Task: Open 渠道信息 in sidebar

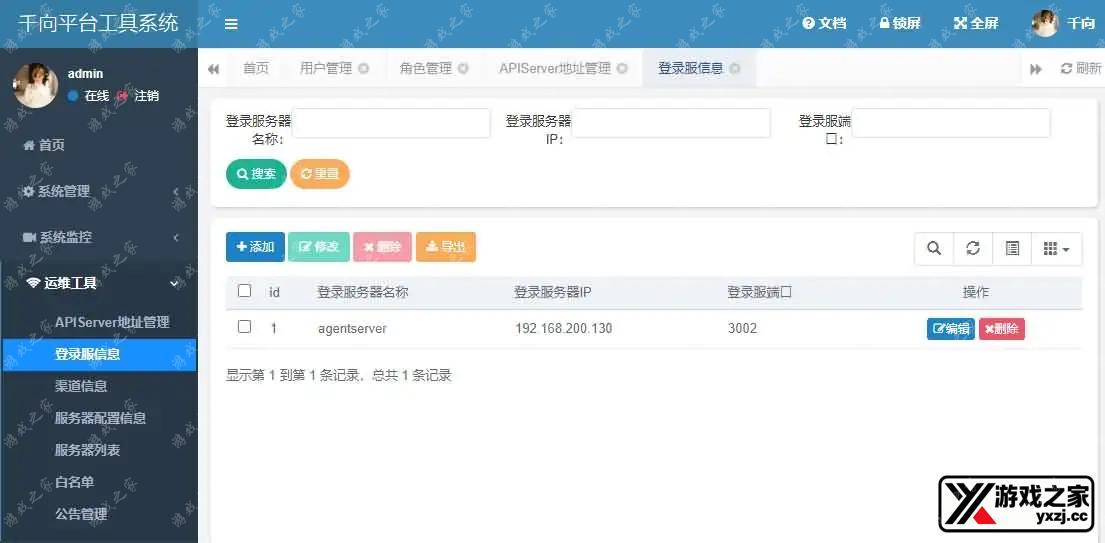Action: (81, 386)
